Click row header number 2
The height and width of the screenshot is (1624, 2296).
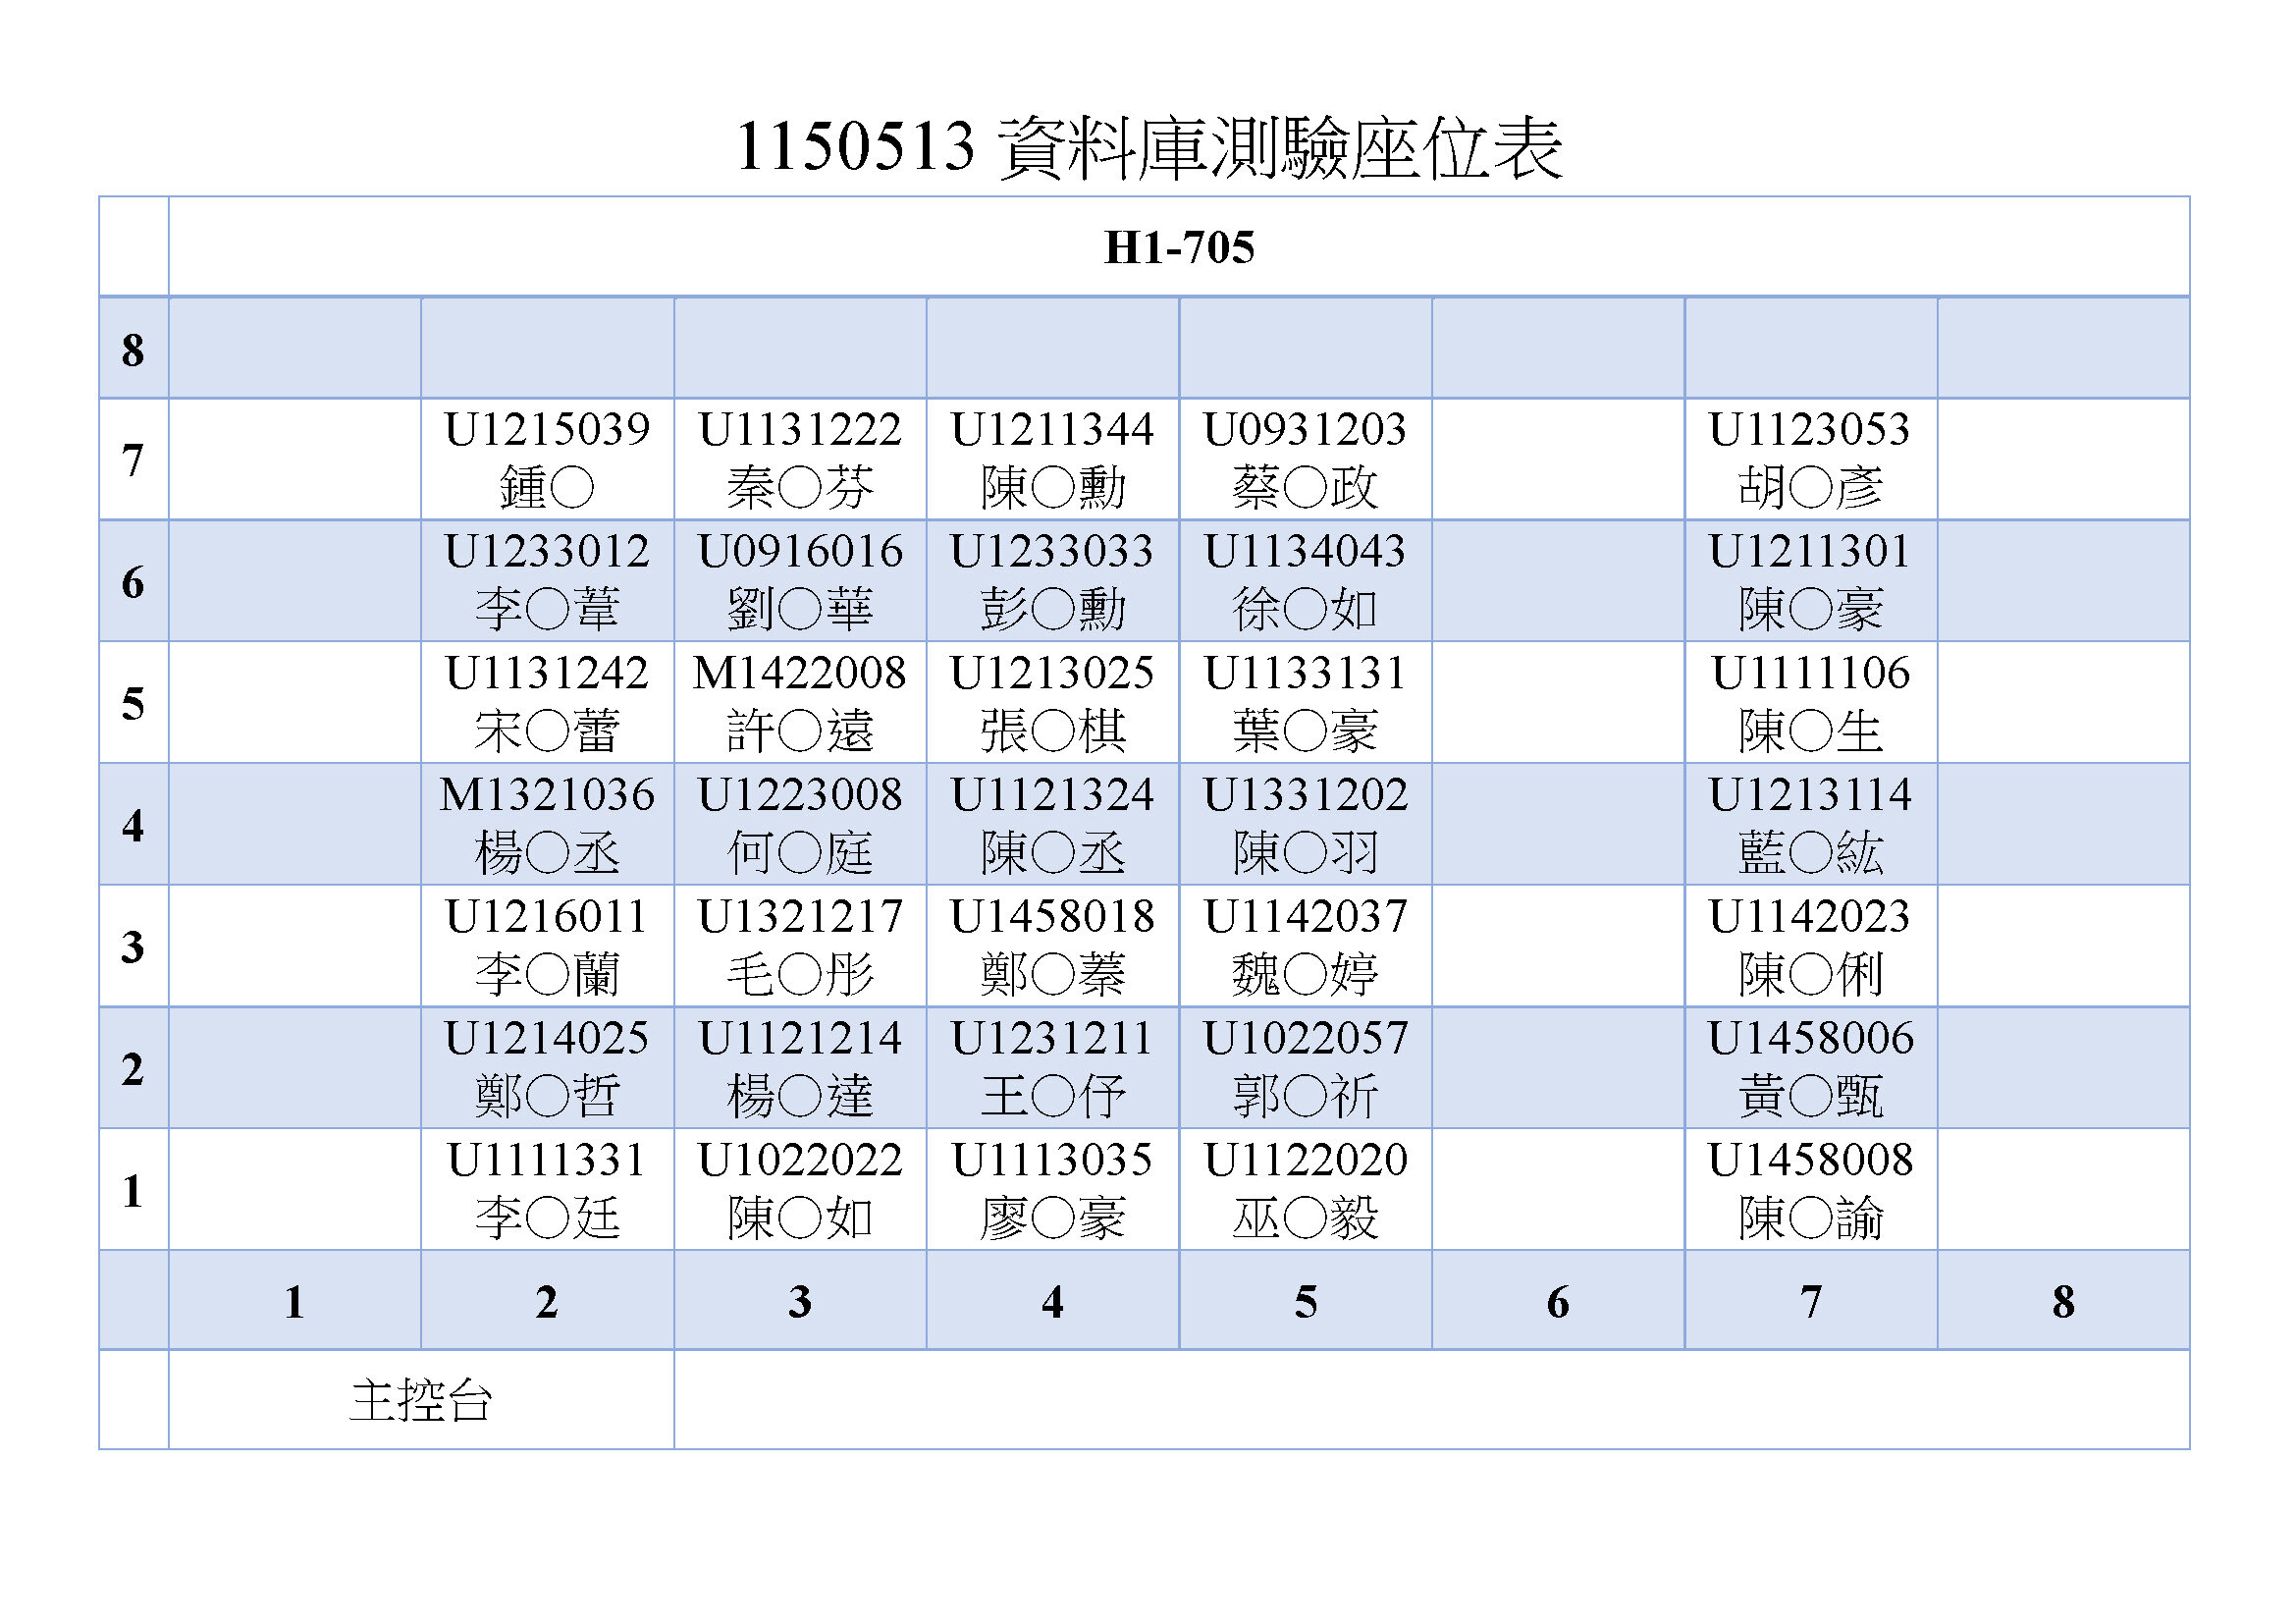[133, 1068]
